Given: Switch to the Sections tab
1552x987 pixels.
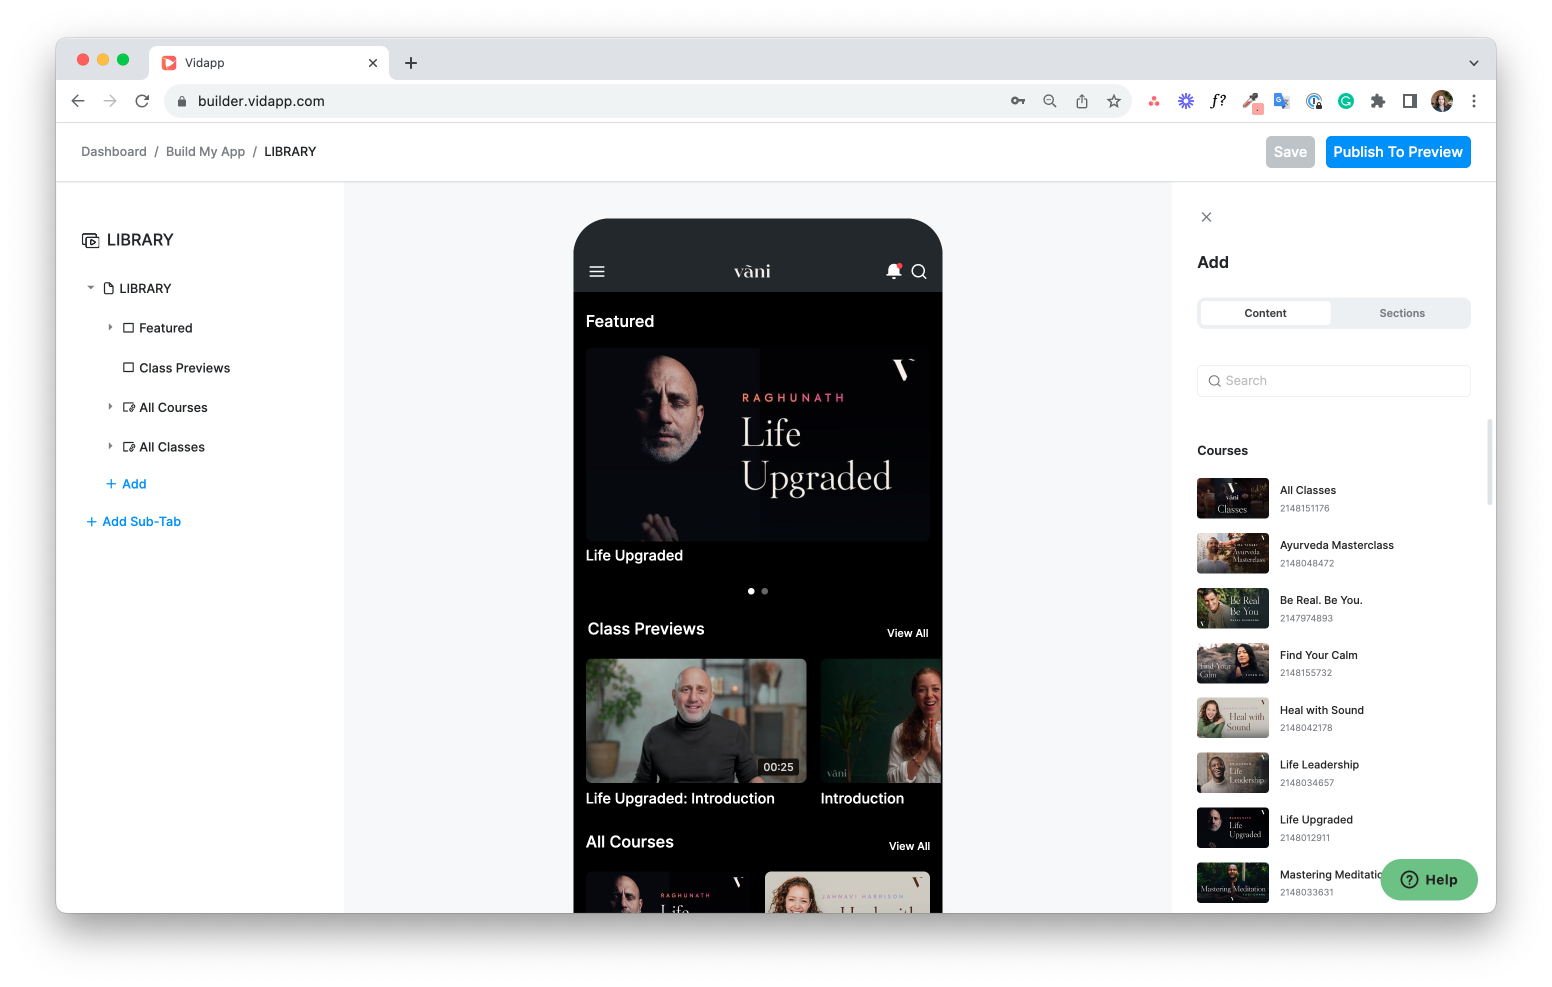Looking at the screenshot, I should (1401, 313).
